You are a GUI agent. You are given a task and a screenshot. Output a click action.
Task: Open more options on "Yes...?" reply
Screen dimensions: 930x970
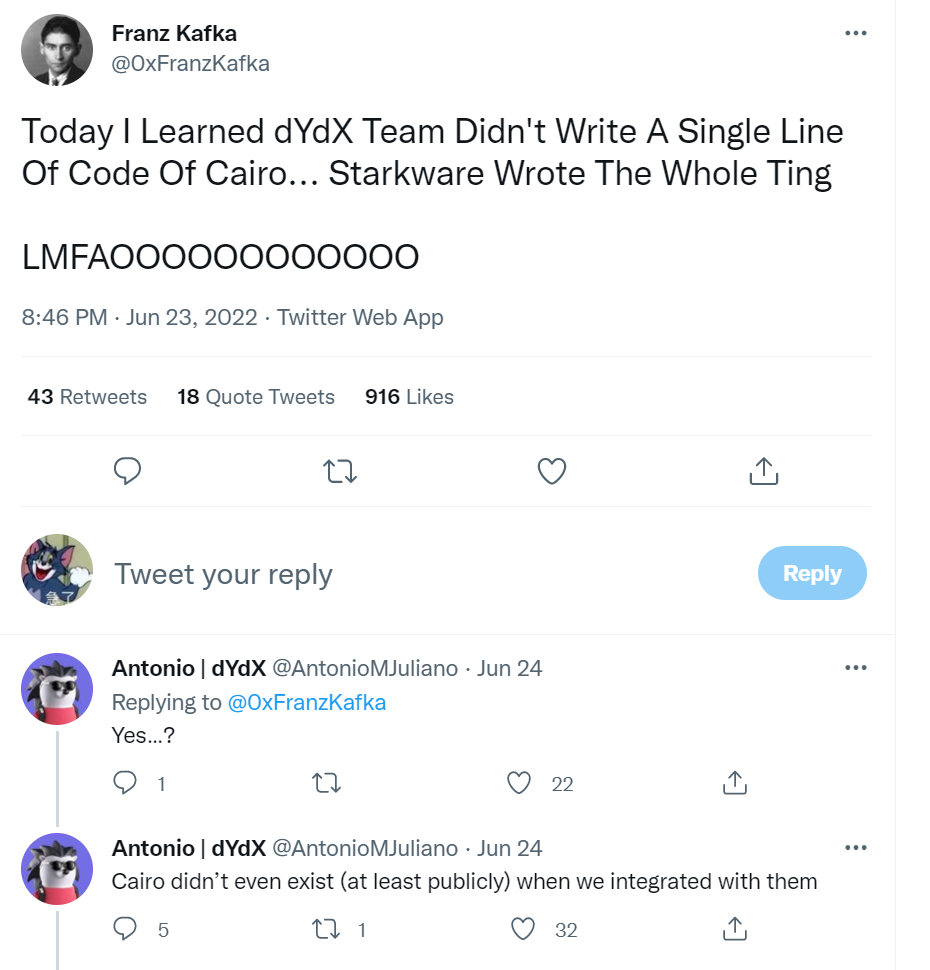point(856,667)
